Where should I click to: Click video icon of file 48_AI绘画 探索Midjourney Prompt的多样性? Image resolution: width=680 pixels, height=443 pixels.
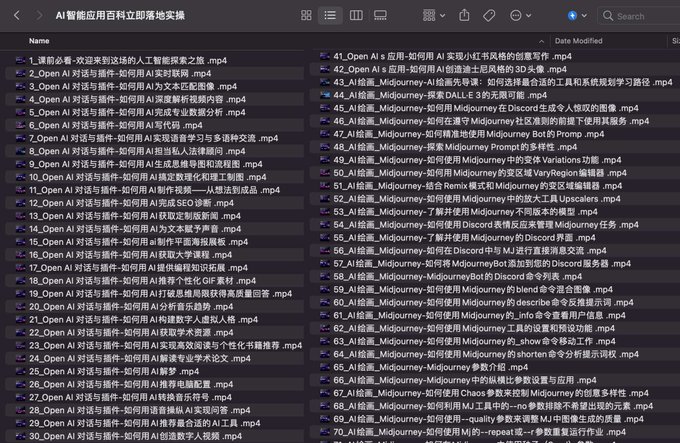(x=325, y=147)
